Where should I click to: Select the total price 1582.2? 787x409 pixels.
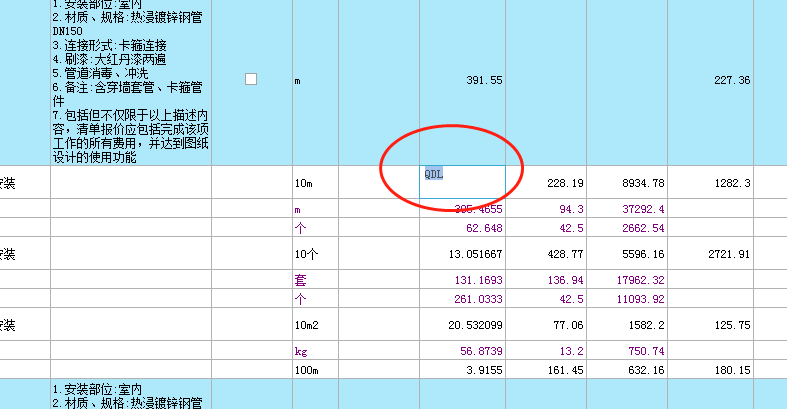click(646, 325)
